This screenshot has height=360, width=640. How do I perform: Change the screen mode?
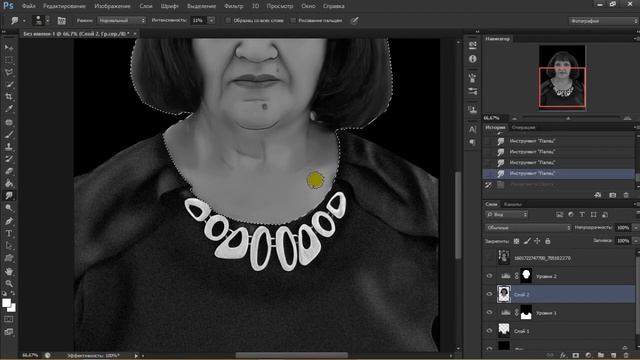(9, 332)
